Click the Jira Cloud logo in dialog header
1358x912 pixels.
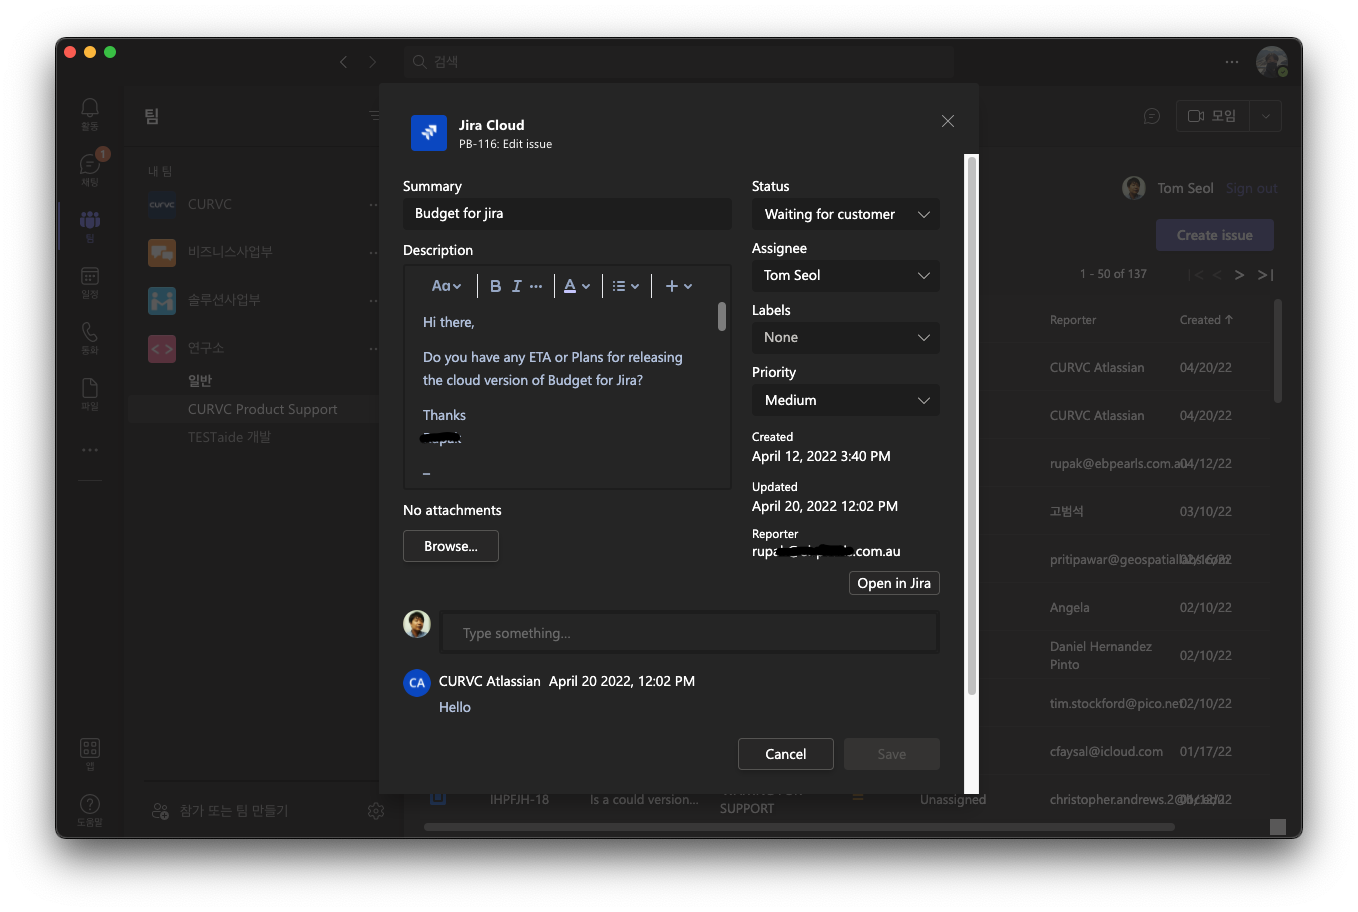(429, 133)
